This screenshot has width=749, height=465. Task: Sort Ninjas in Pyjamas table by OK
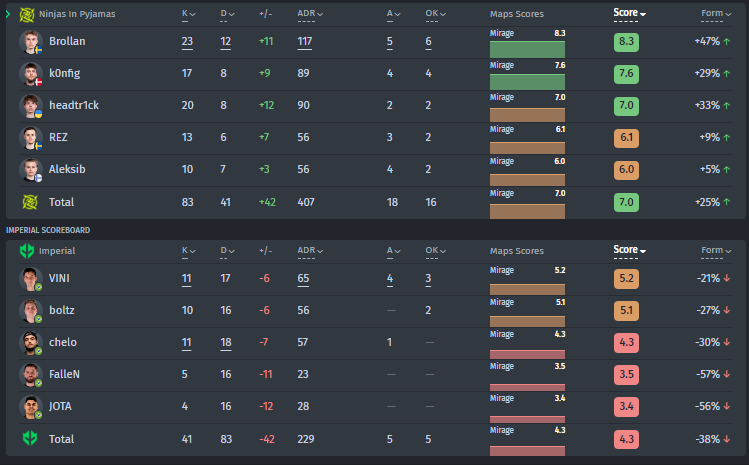435,14
